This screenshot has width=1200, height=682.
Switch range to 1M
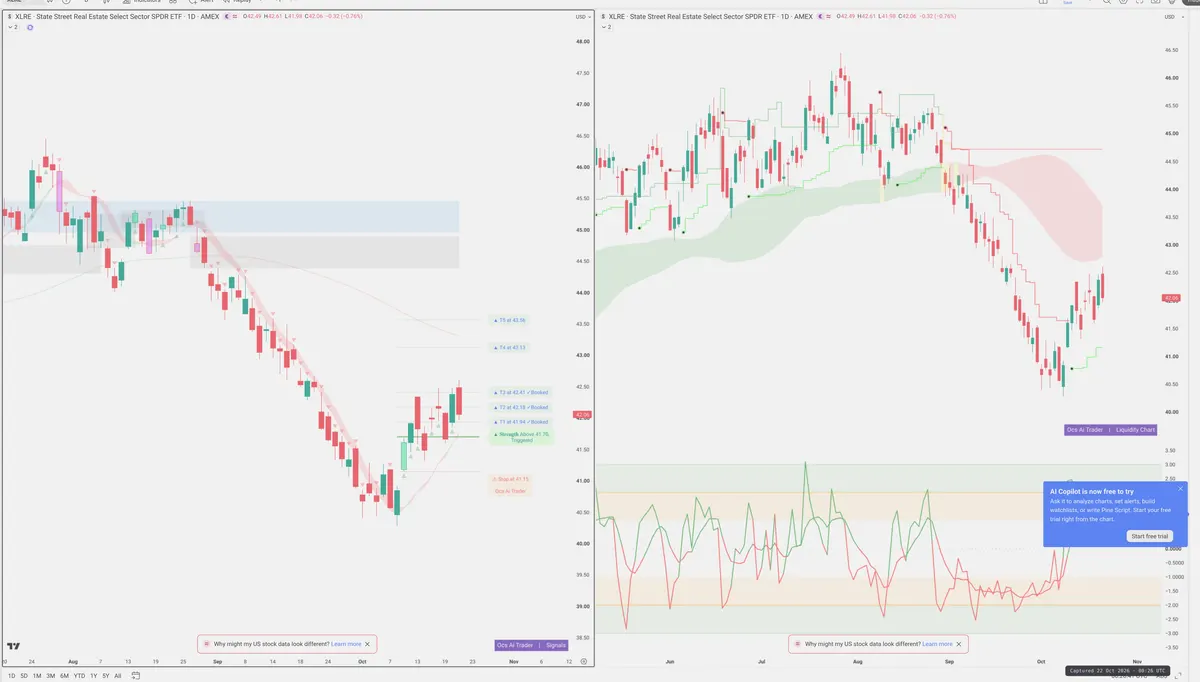point(36,676)
